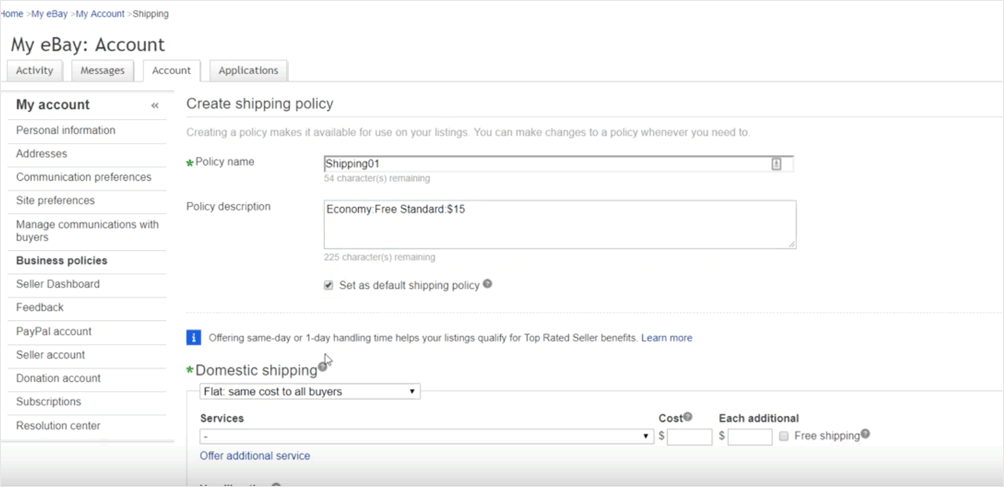Switch to the Activity tab
This screenshot has width=1004, height=487.
(x=35, y=70)
